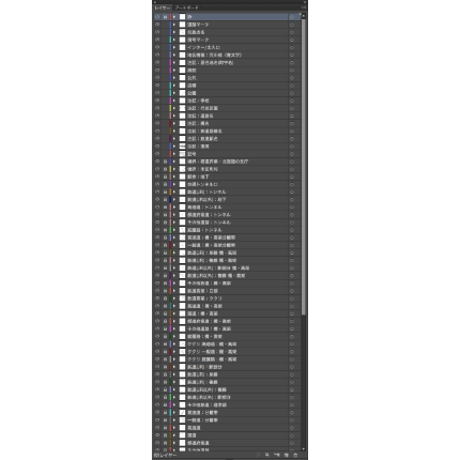The height and width of the screenshot is (460, 460).
Task: Switch to the アートボード tab
Action: (x=187, y=7)
